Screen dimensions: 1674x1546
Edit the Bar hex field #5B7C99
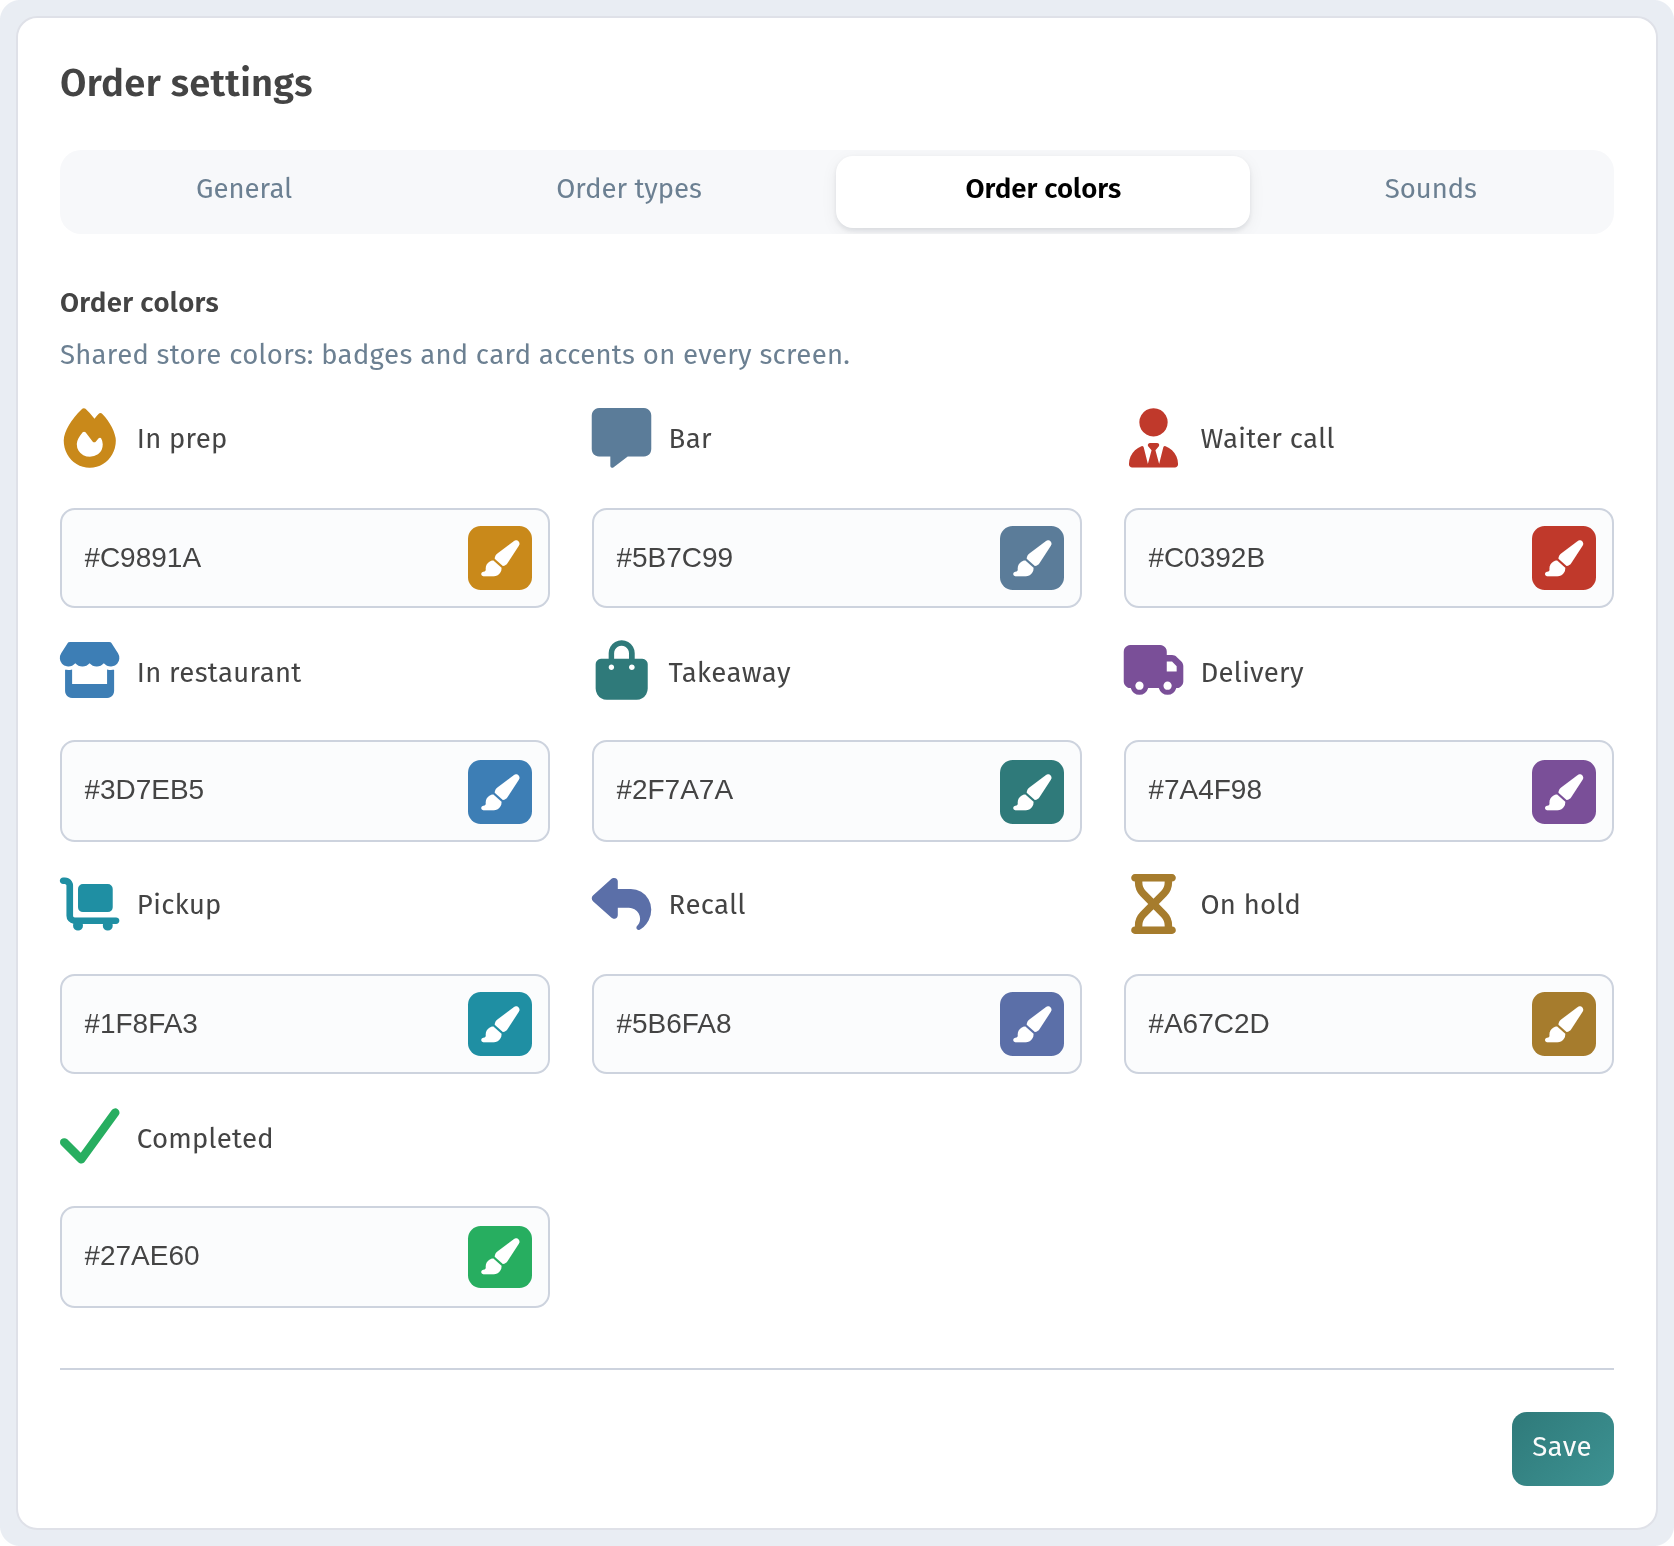(x=837, y=558)
